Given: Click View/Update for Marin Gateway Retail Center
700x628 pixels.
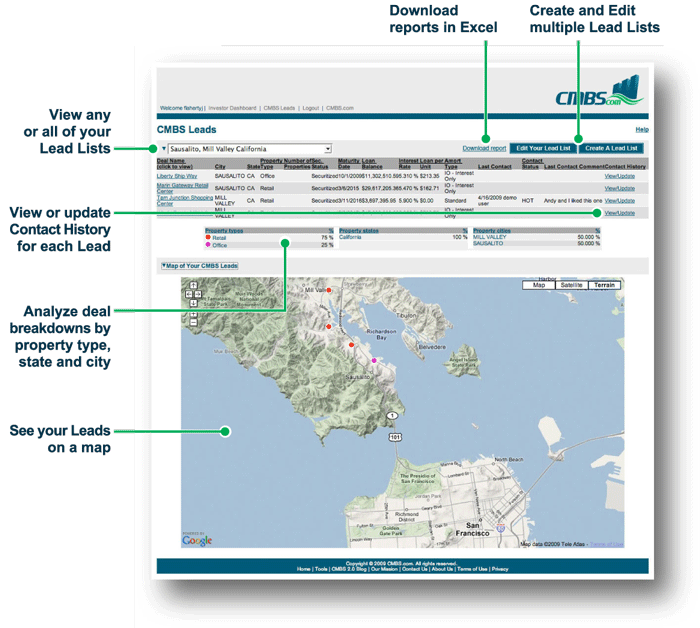Looking at the screenshot, I should 620,188.
